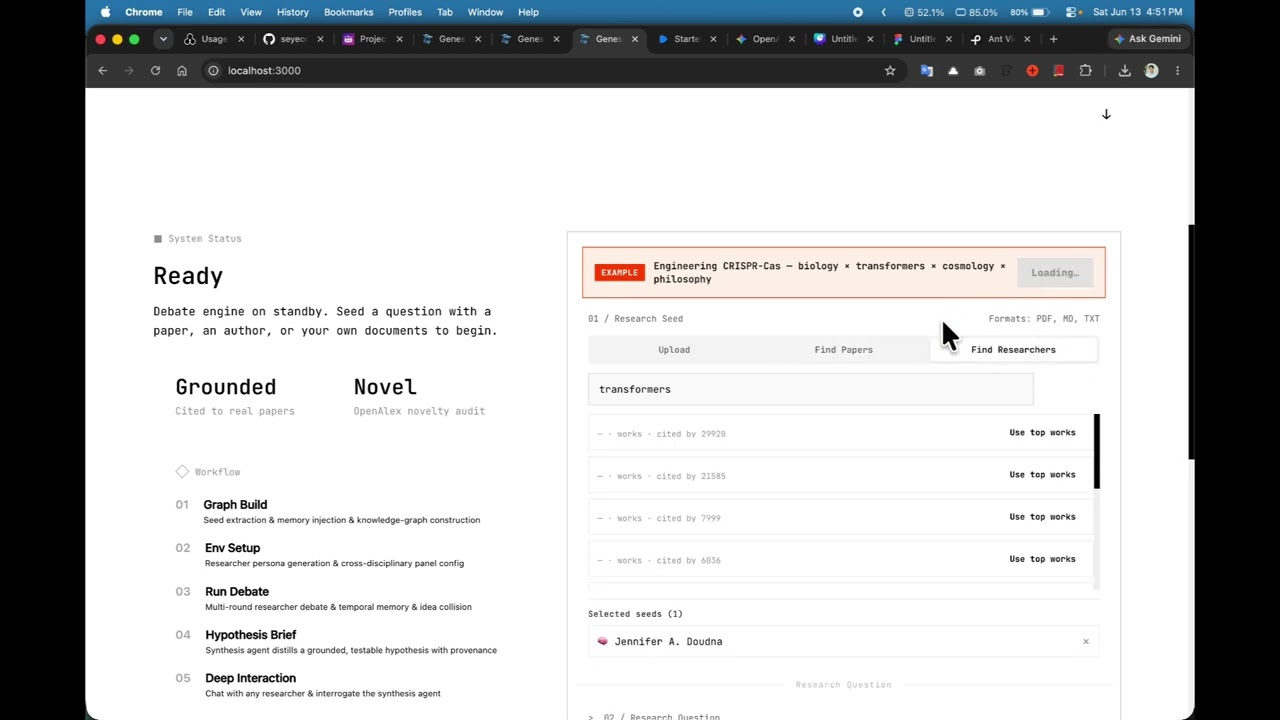Close the Starter tab
1280x720 pixels.
[713, 39]
